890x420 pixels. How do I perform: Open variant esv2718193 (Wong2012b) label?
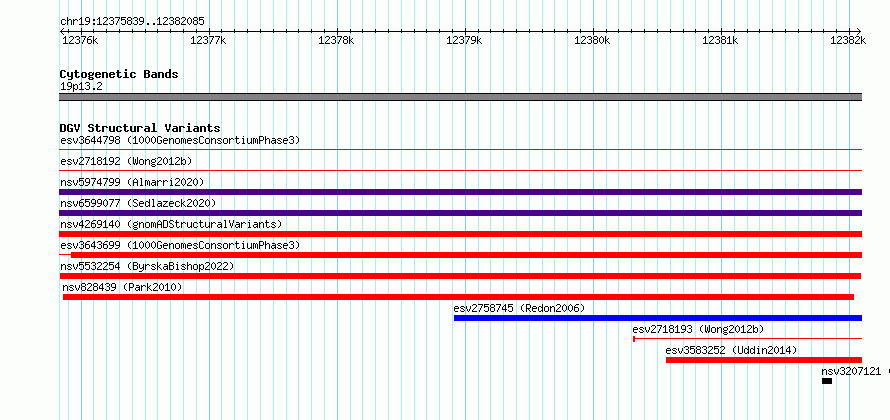tap(698, 330)
